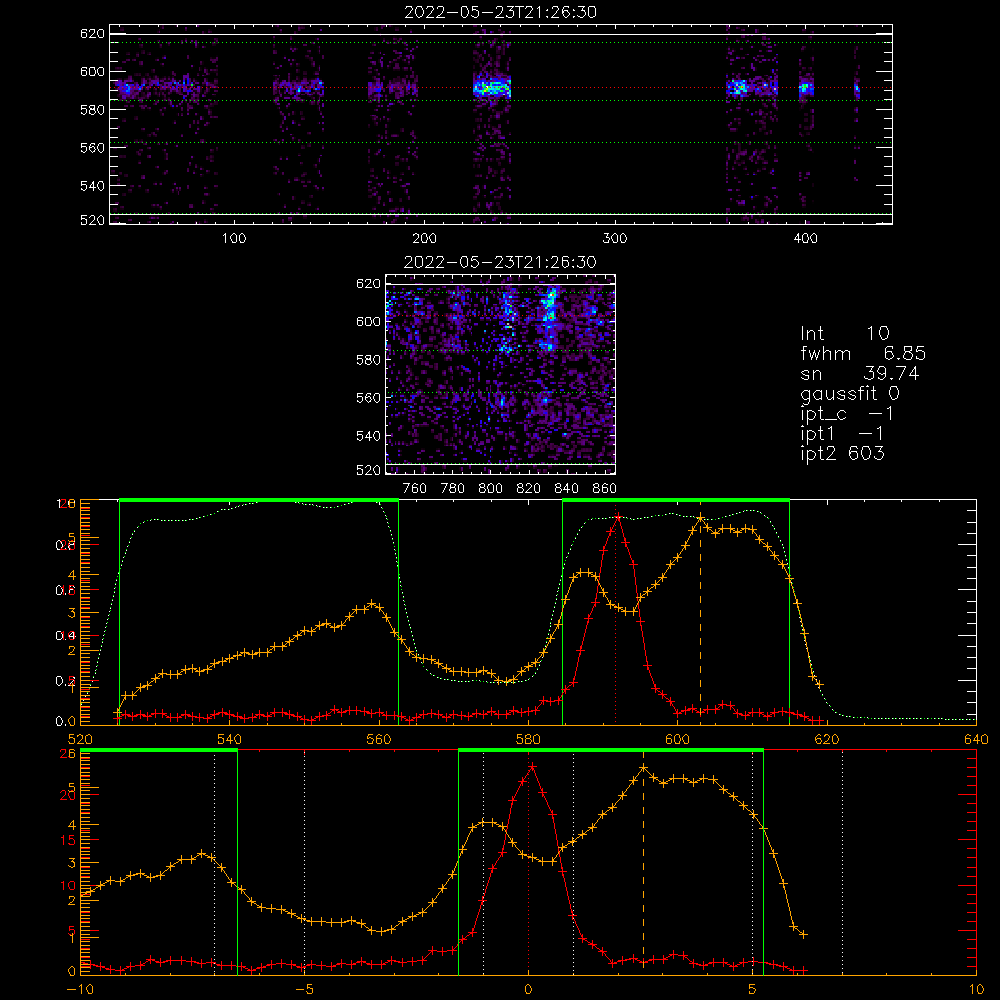Click the emission blob near x=400 in top image
Screen dimensions: 1000x1000
(x=806, y=88)
